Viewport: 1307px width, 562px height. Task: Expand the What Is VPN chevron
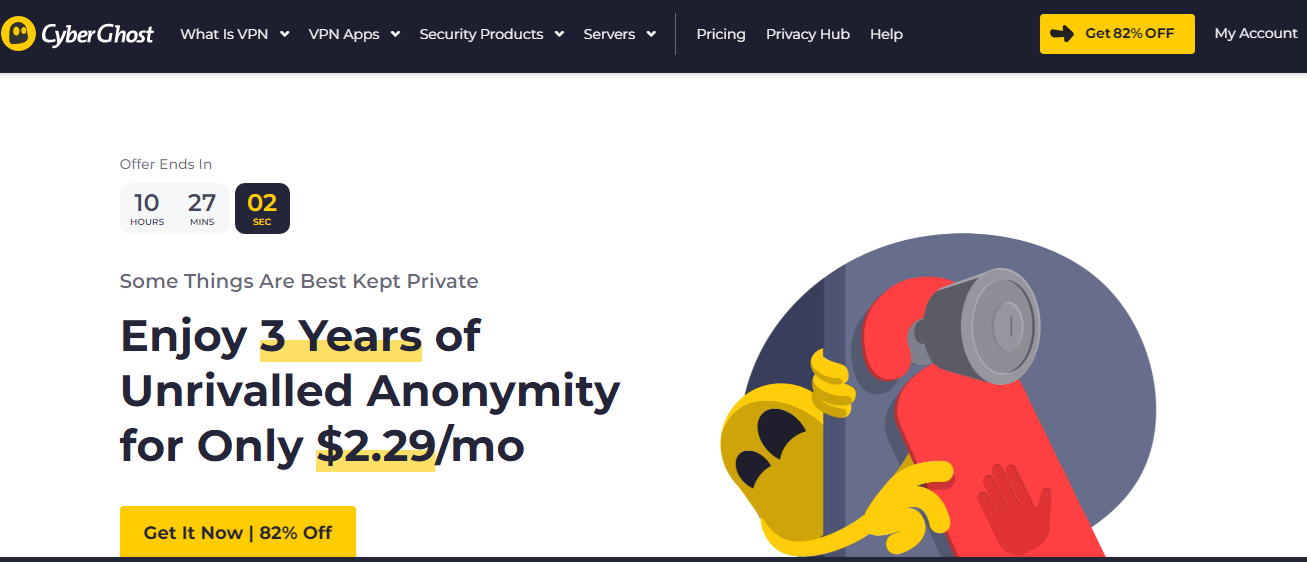point(284,34)
